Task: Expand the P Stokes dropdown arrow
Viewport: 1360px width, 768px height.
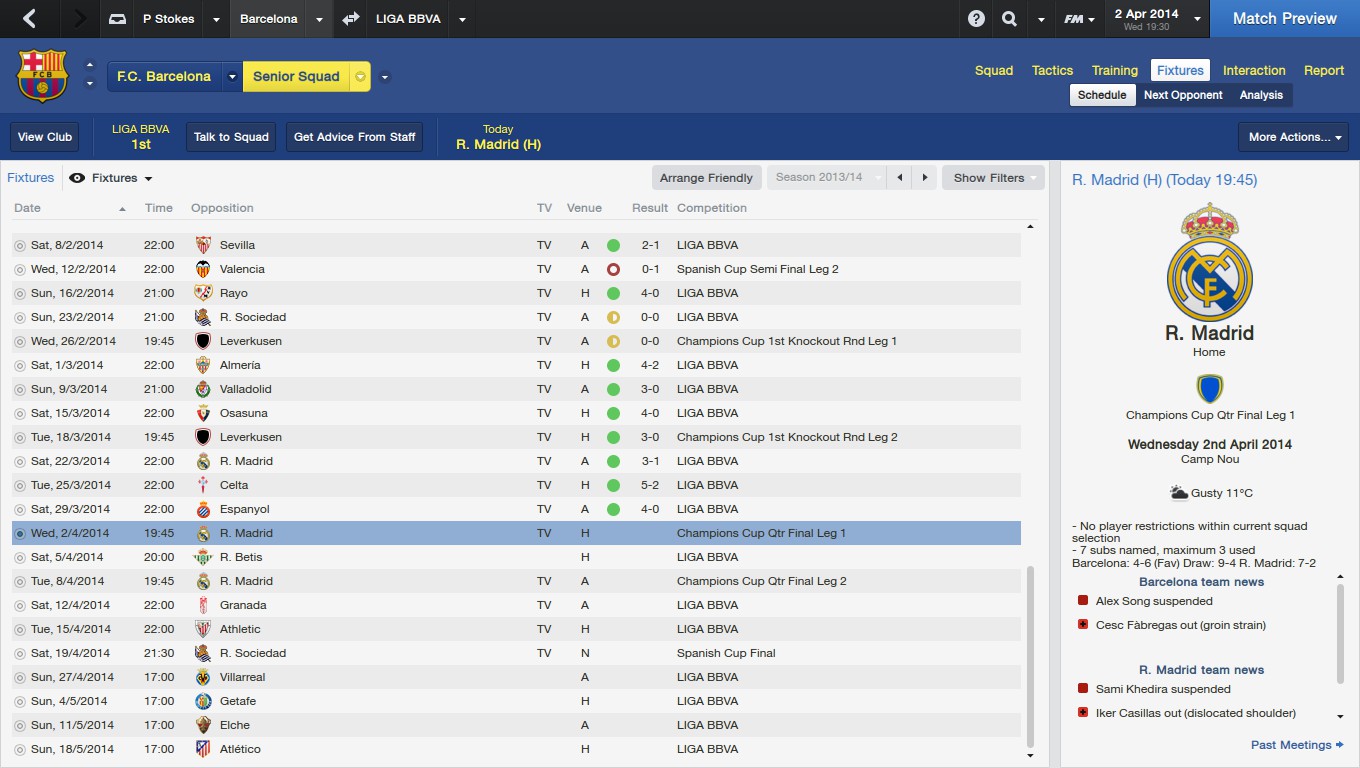Action: [216, 19]
